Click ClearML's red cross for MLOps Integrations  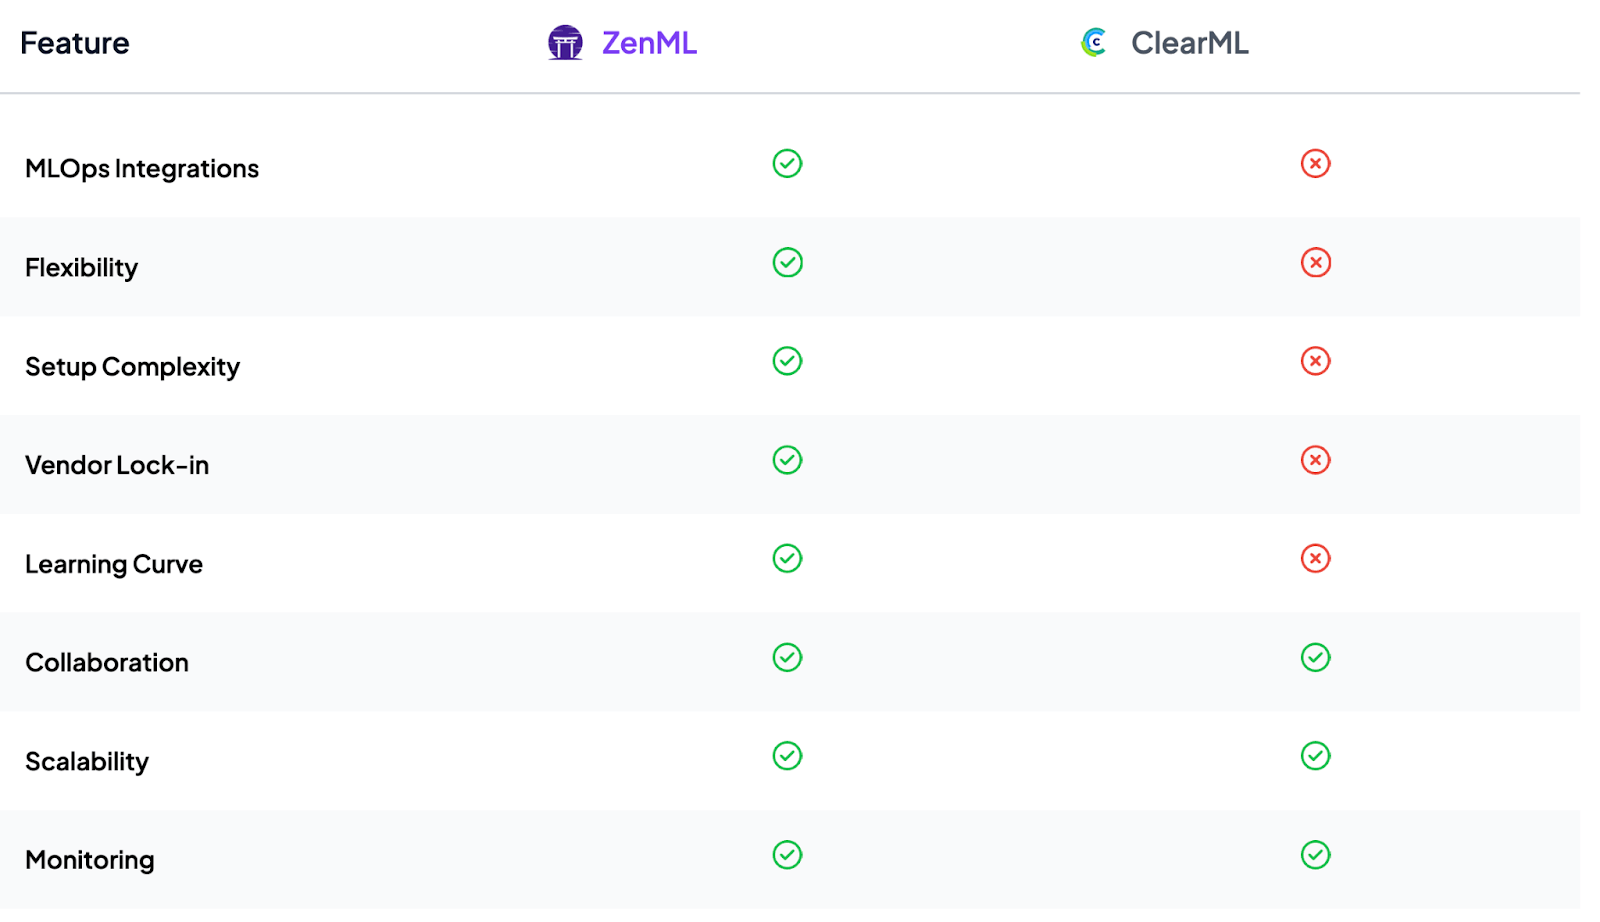pos(1315,164)
